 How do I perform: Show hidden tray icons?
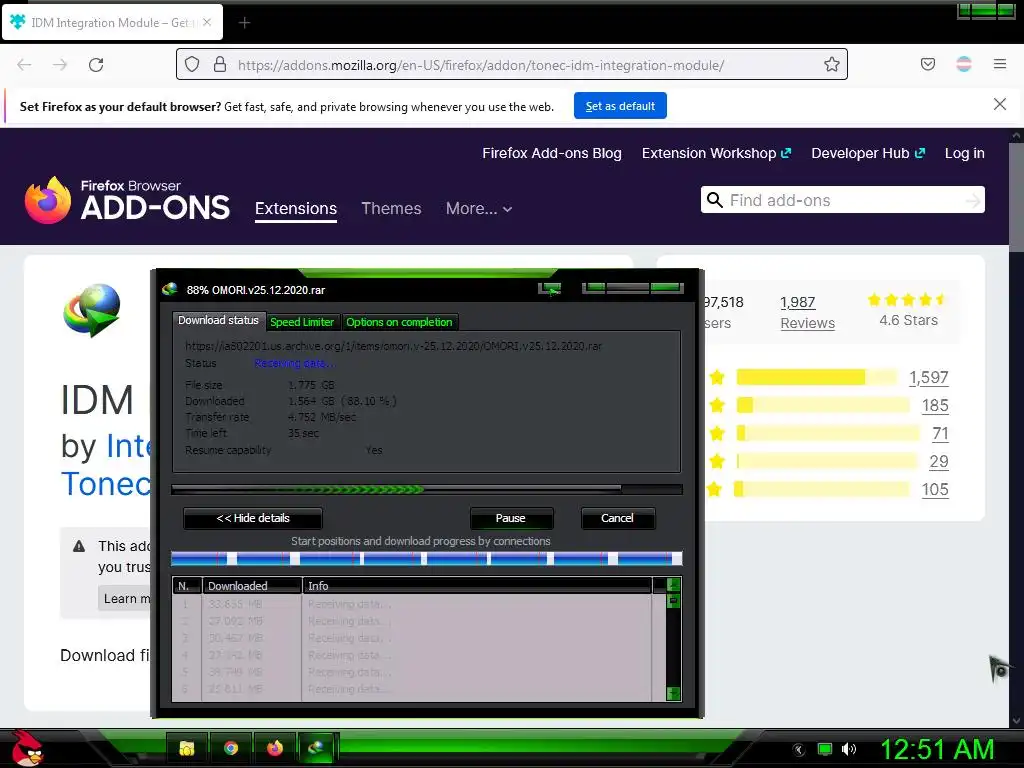798,750
